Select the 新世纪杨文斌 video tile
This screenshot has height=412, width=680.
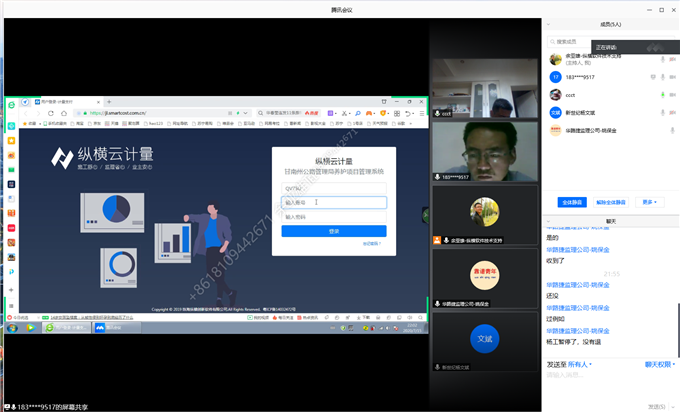pyautogui.click(x=485, y=342)
